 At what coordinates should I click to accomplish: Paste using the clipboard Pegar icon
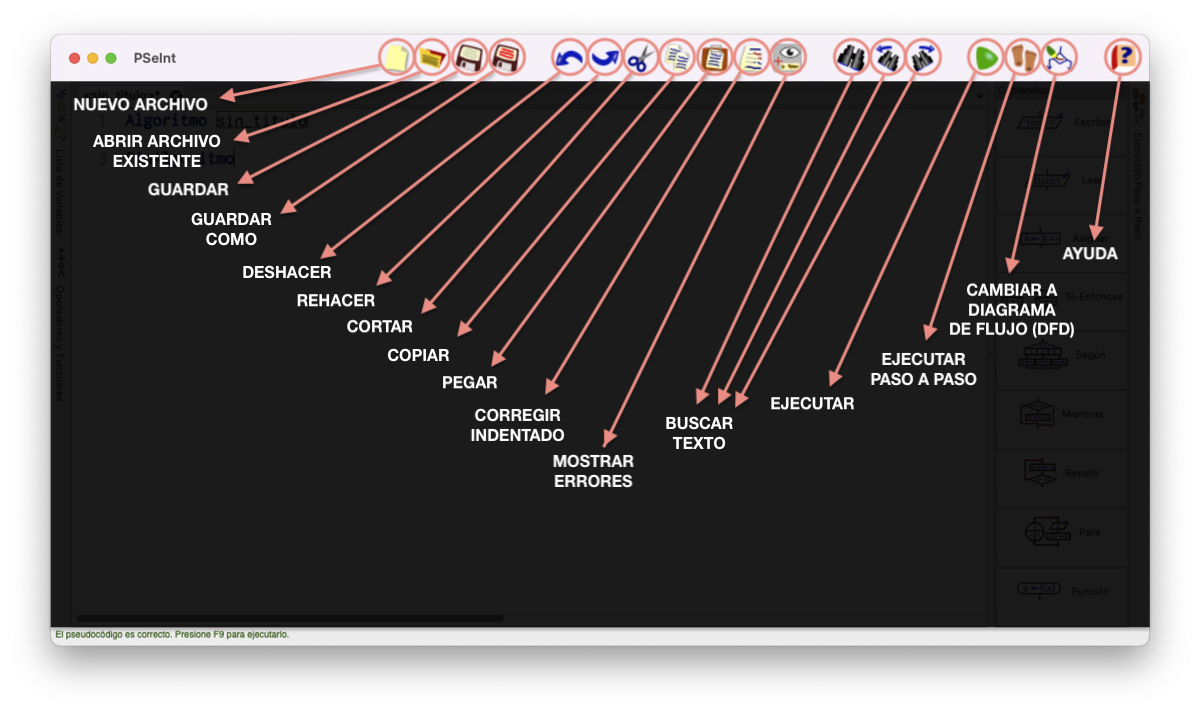714,57
